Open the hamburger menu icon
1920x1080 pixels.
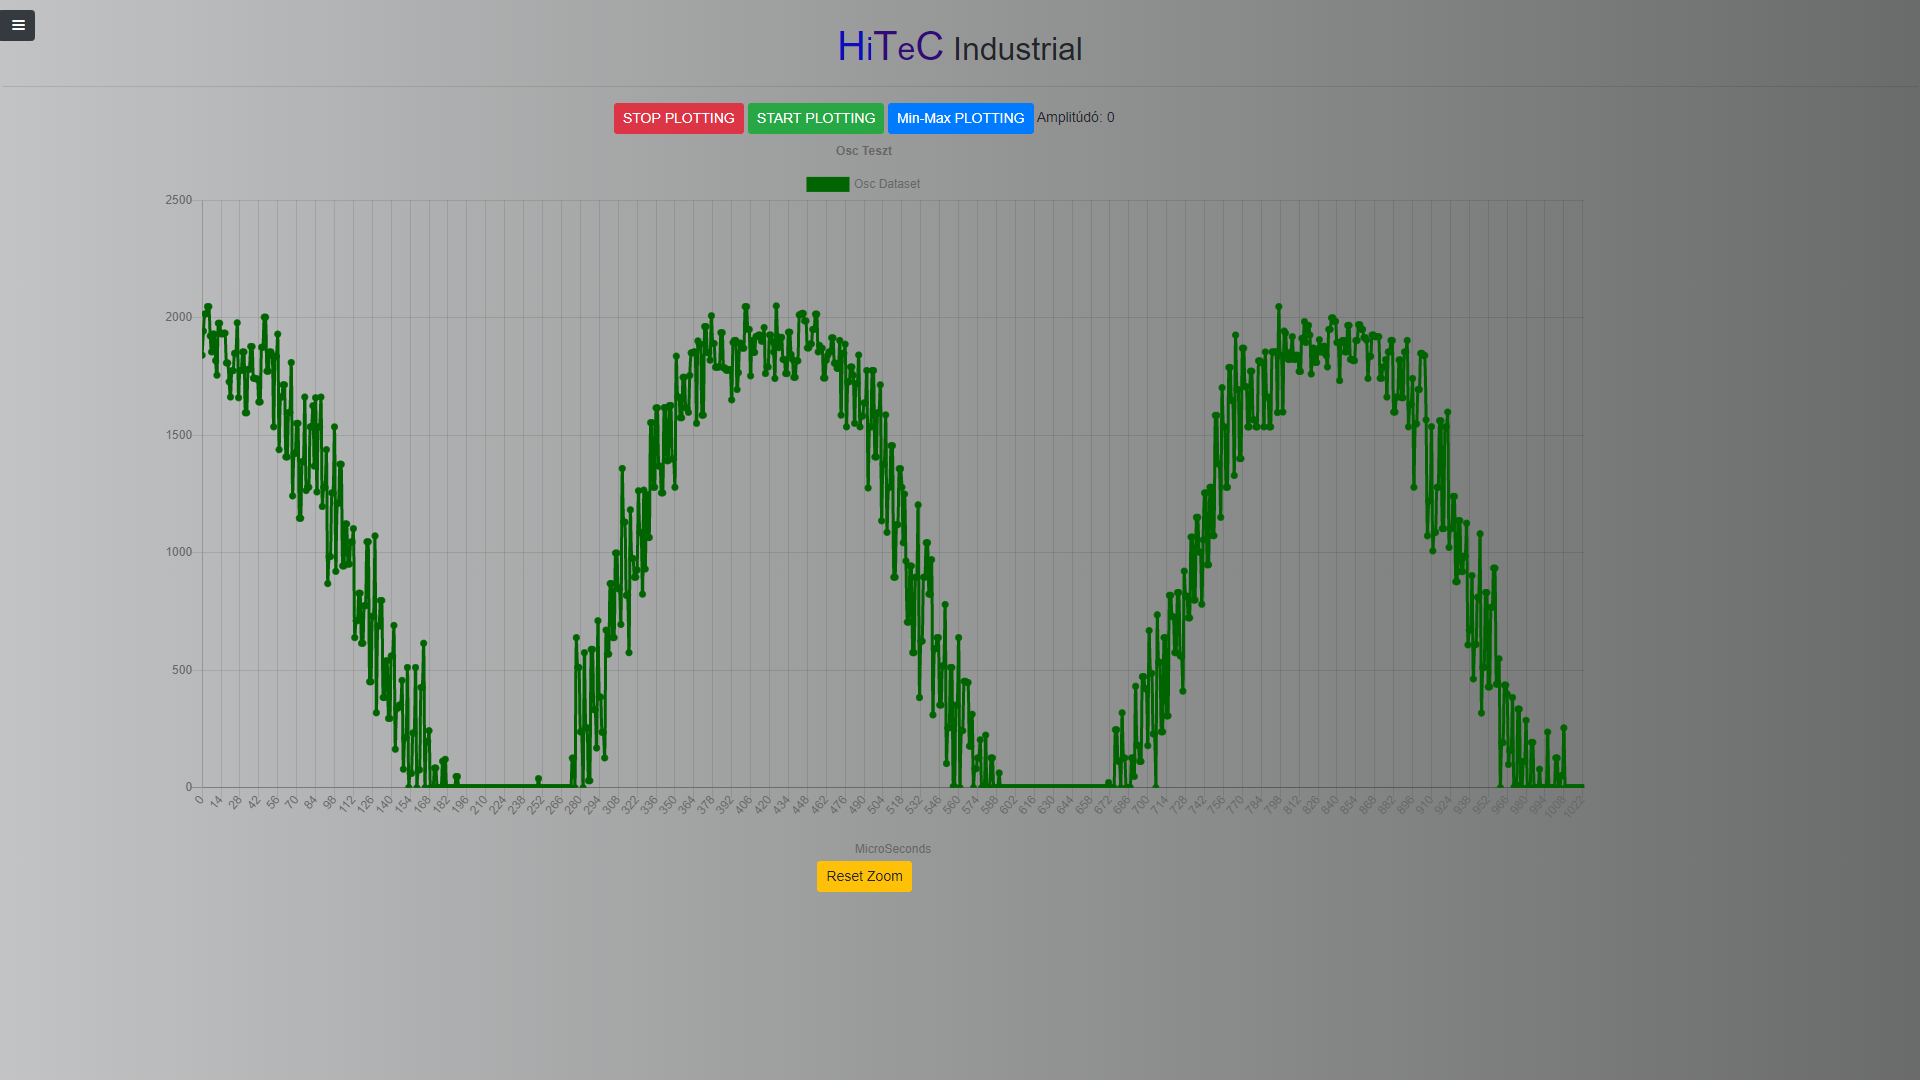(x=17, y=25)
